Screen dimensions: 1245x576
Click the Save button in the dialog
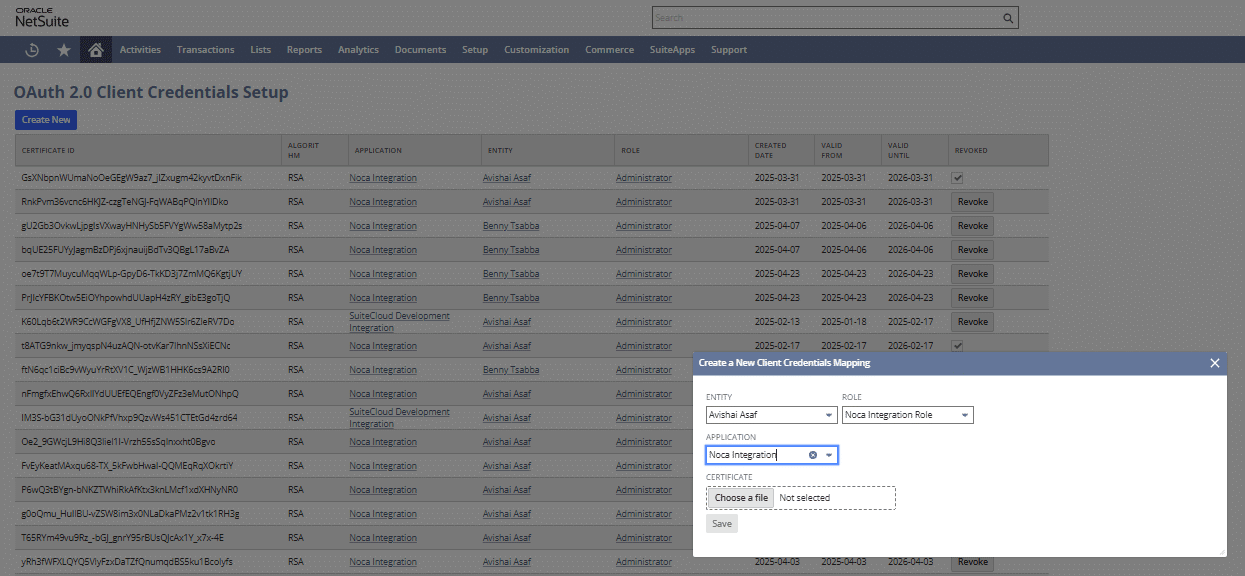722,524
